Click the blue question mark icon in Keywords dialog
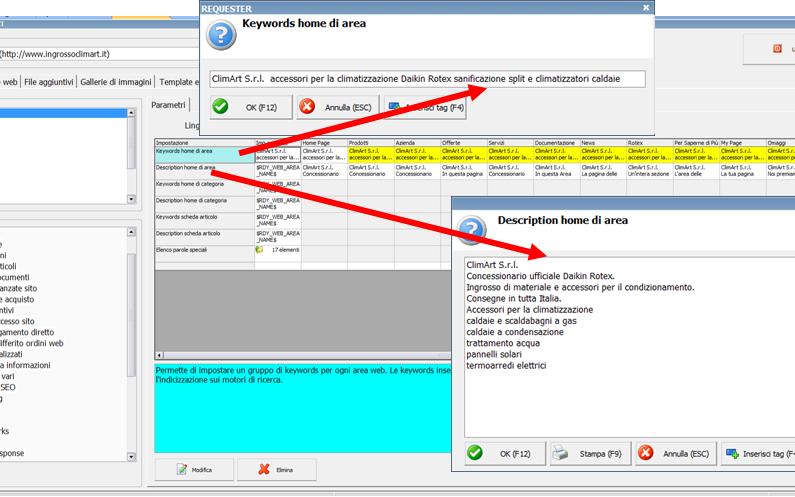Screen dimensions: 795x497 (221, 35)
